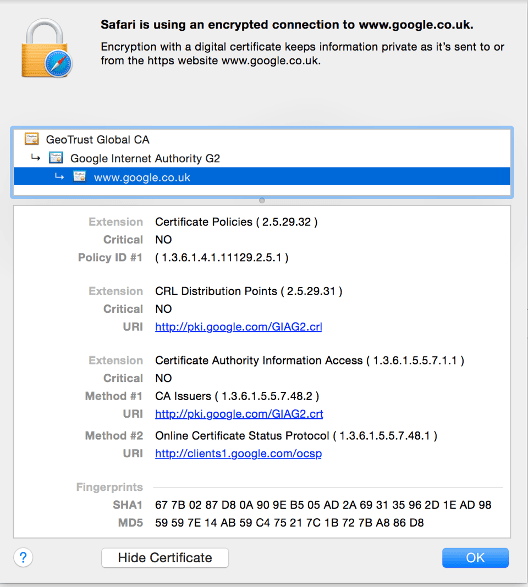The height and width of the screenshot is (587, 528).
Task: Click the Method #1 label
Action: tap(114, 396)
